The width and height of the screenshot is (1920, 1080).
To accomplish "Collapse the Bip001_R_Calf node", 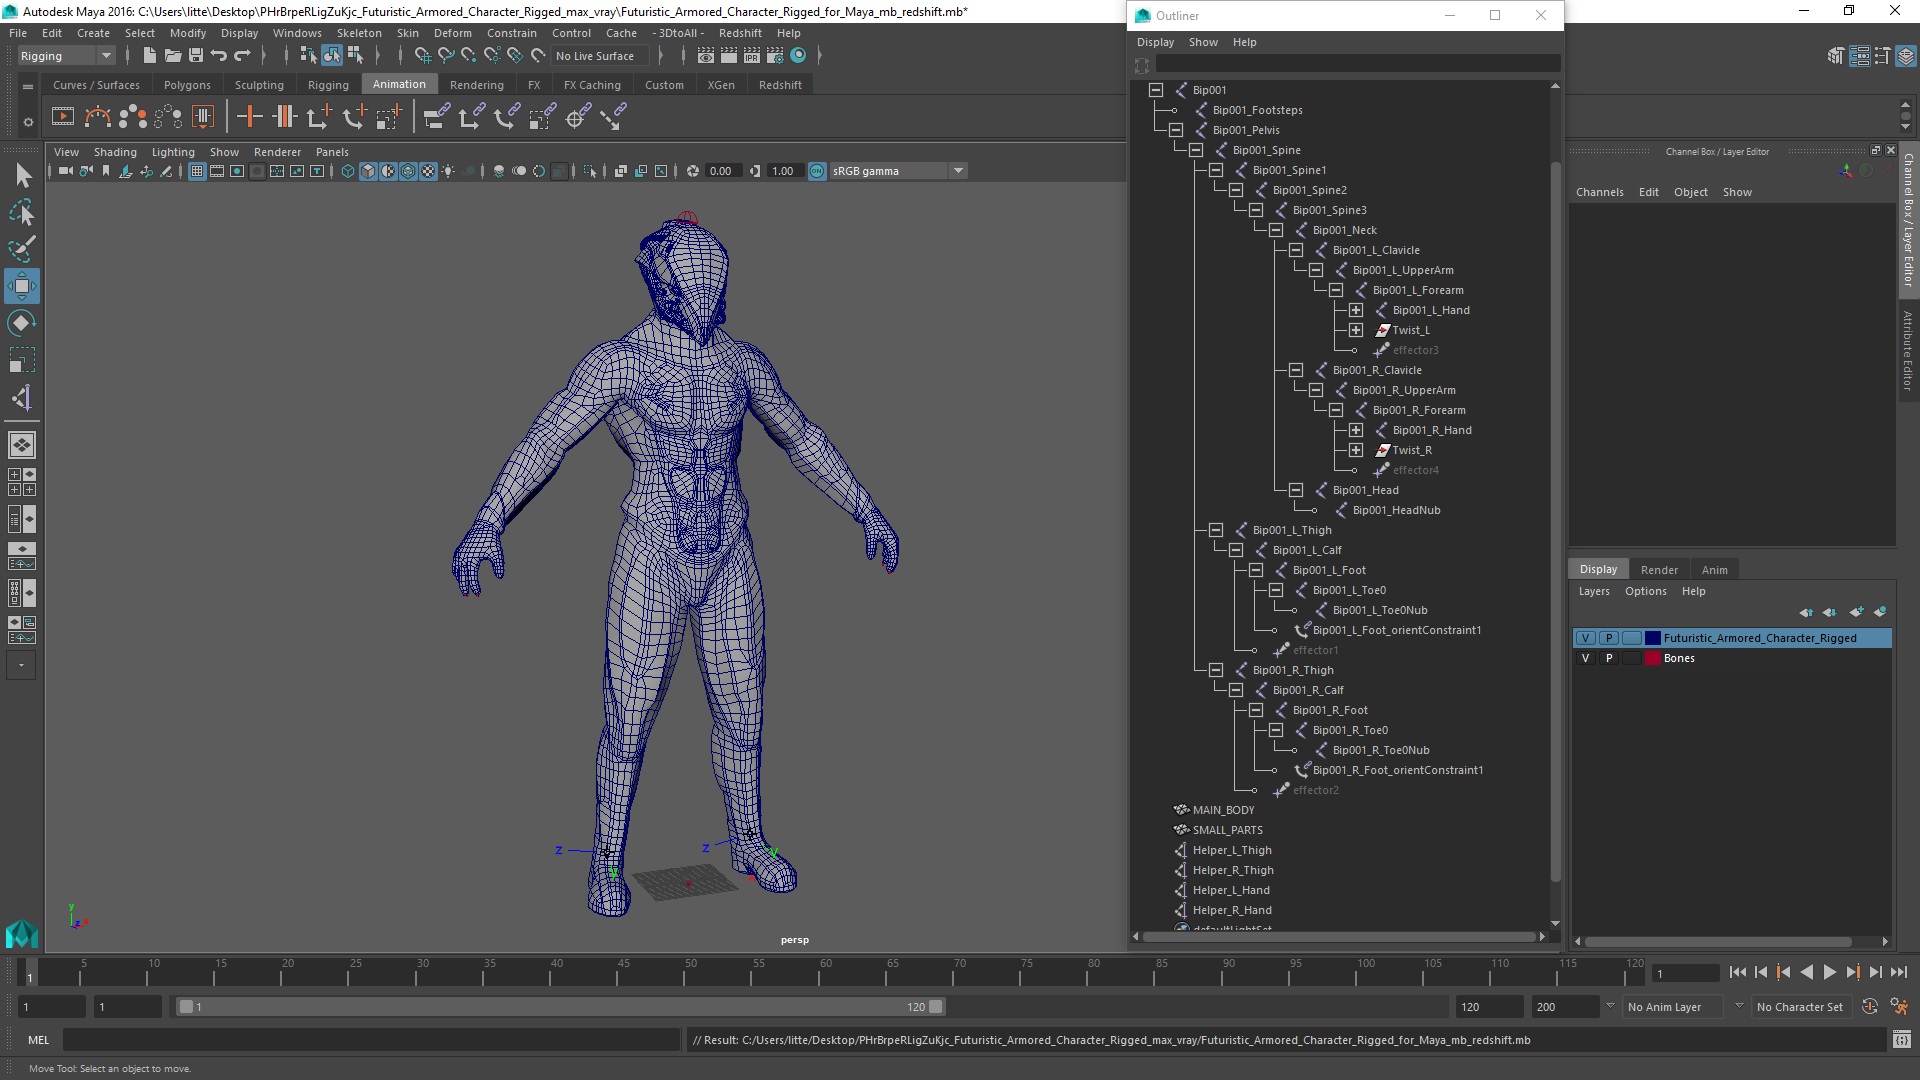I will point(1236,690).
